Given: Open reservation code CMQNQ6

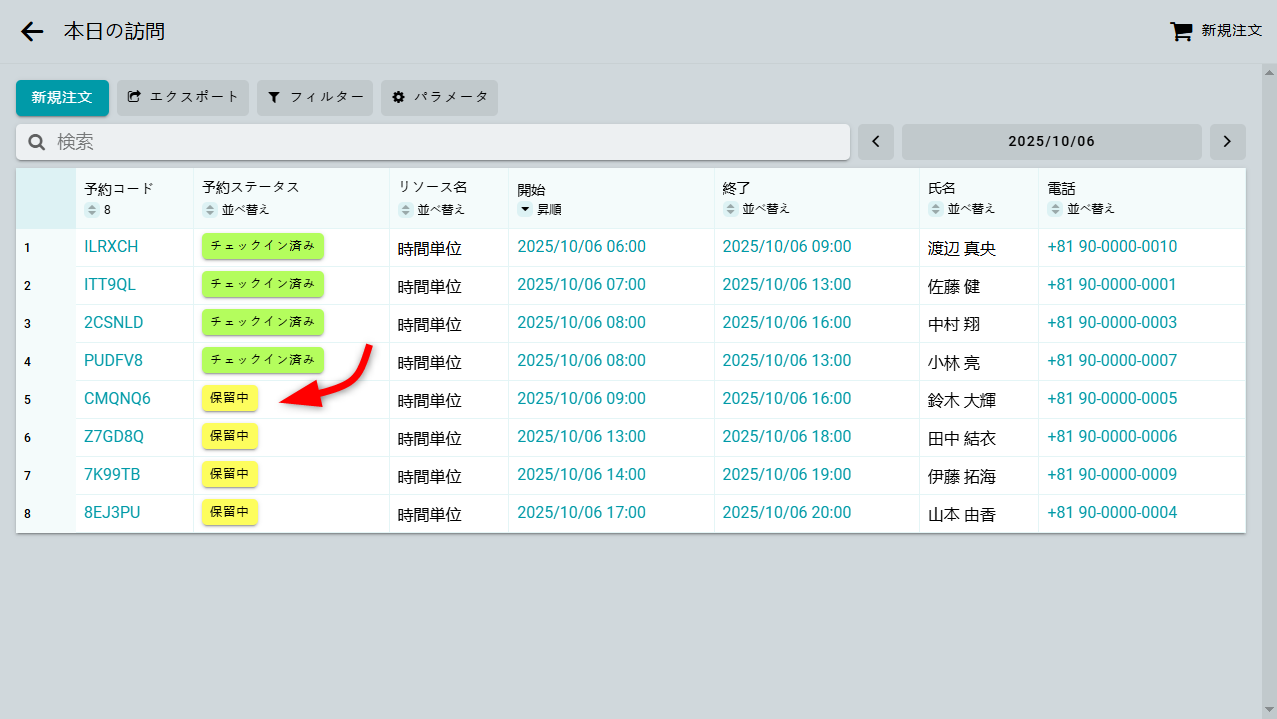Looking at the screenshot, I should 117,399.
